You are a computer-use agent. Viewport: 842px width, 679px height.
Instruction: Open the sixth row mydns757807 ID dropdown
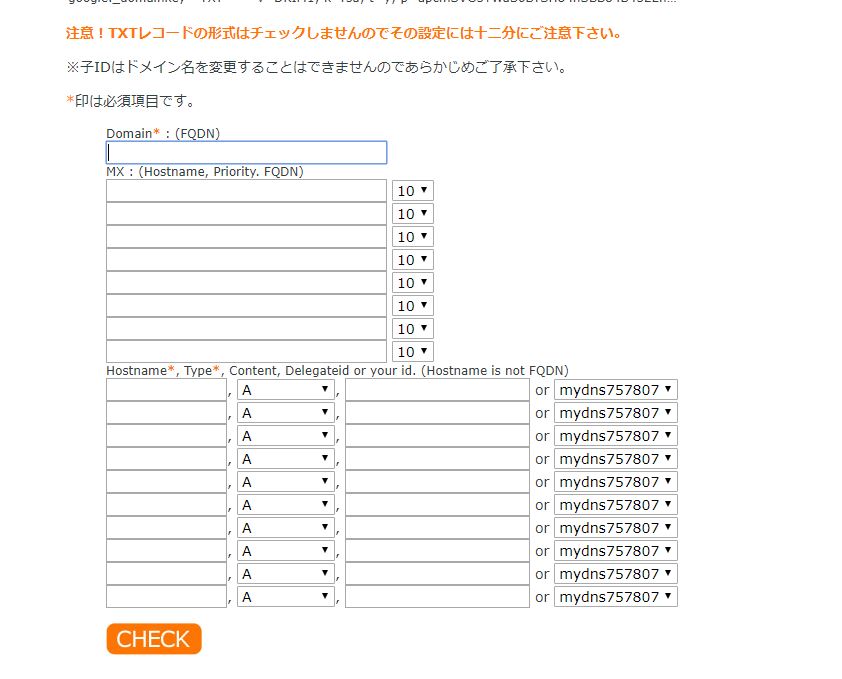coord(615,505)
